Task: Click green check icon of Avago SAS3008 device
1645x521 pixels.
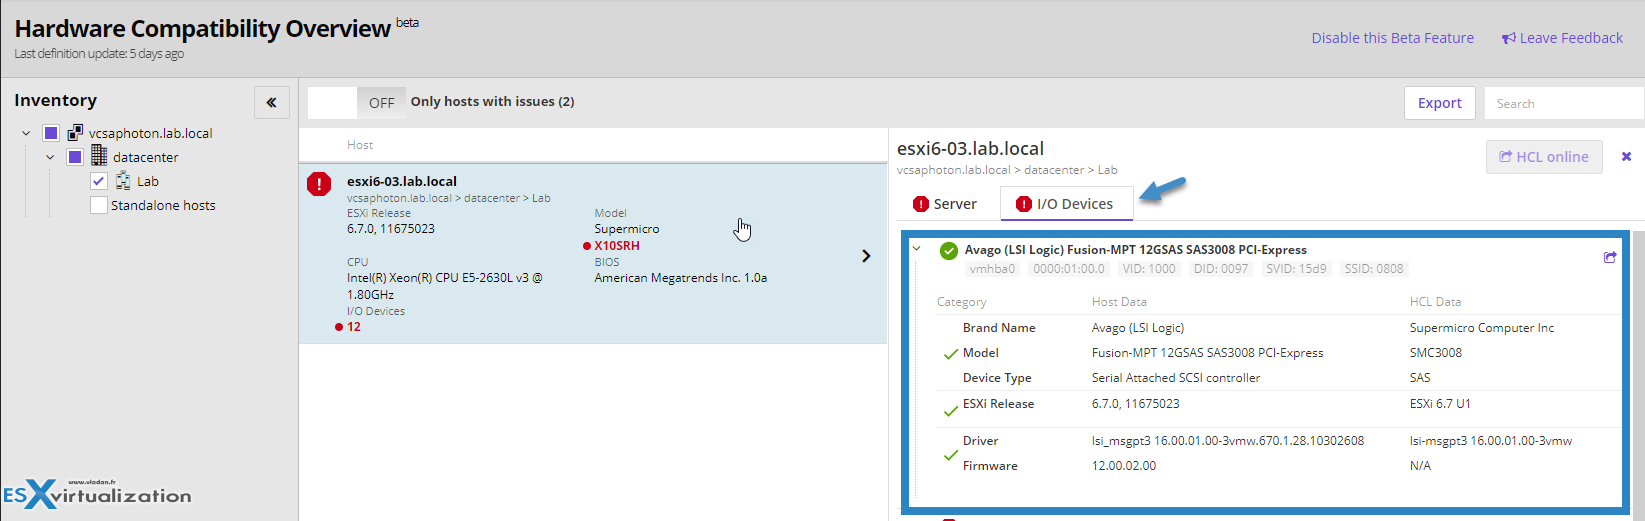Action: (948, 250)
